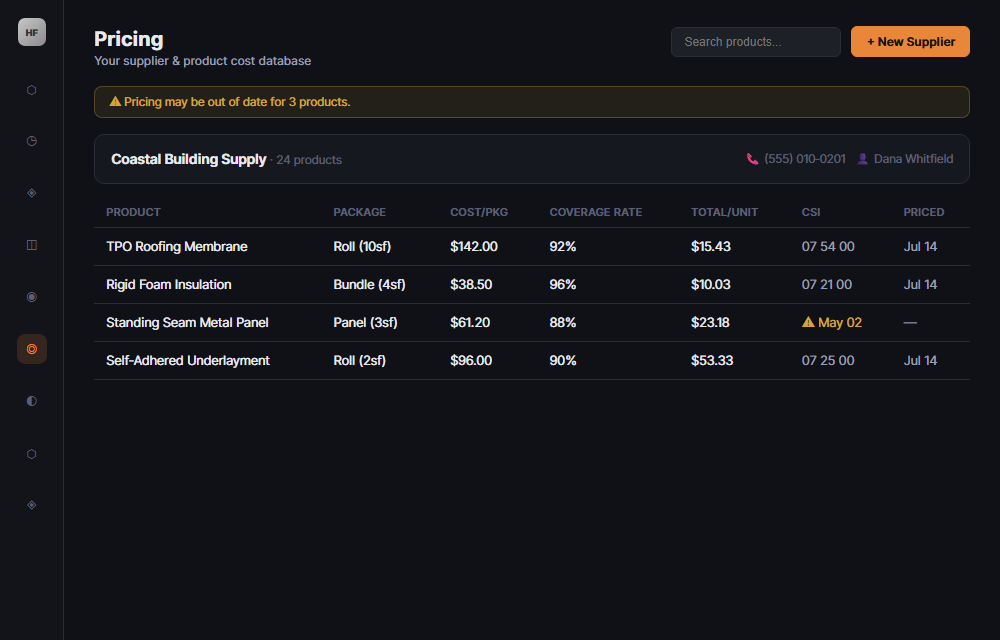The width and height of the screenshot is (1000, 640).
Task: Open the Self-Adhered Underlayment product
Action: 188,361
